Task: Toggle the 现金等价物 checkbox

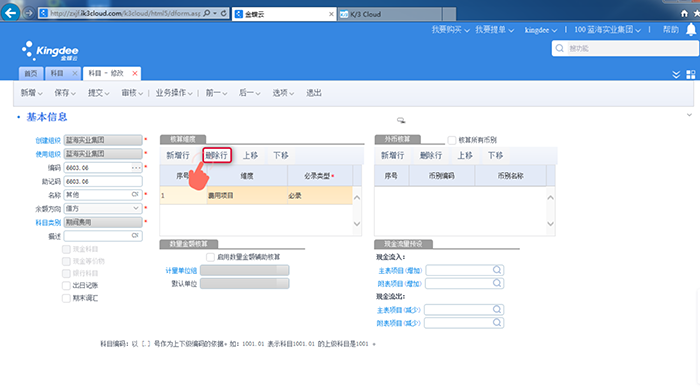Action: tap(66, 261)
